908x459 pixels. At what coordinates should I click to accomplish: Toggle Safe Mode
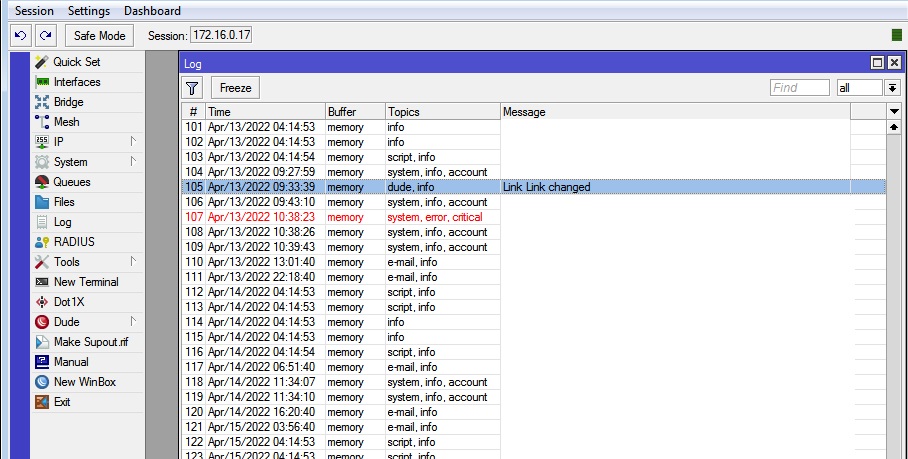click(100, 35)
